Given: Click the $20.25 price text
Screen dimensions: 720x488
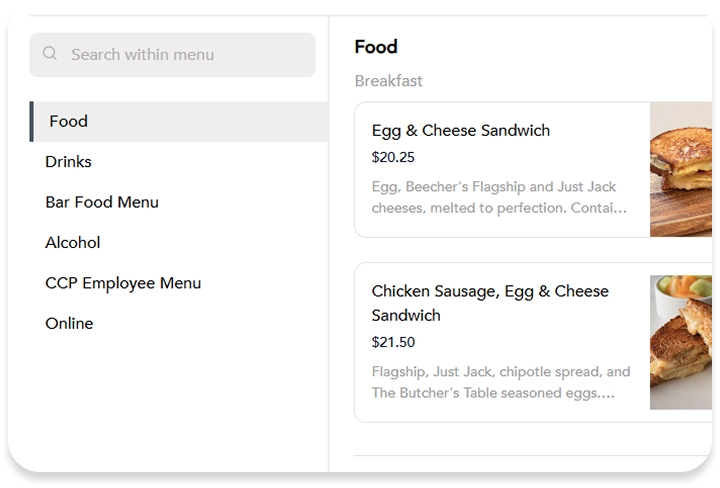Looking at the screenshot, I should click(393, 157).
